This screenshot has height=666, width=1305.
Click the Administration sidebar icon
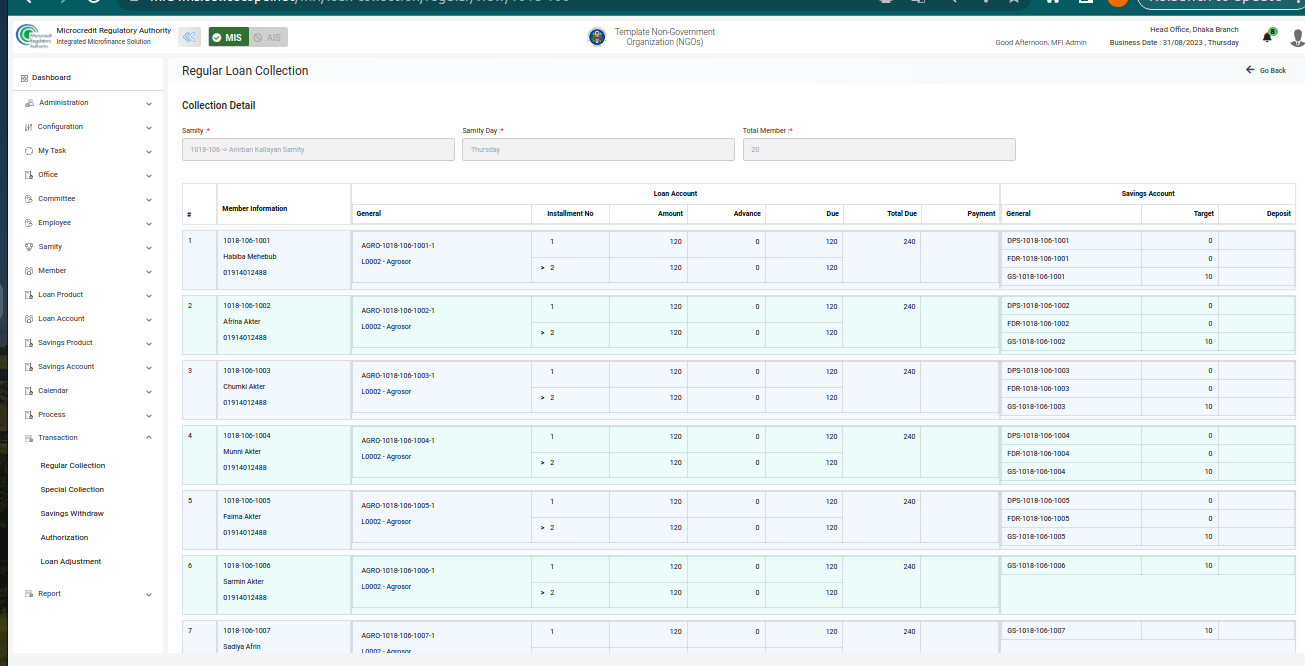pyautogui.click(x=29, y=103)
